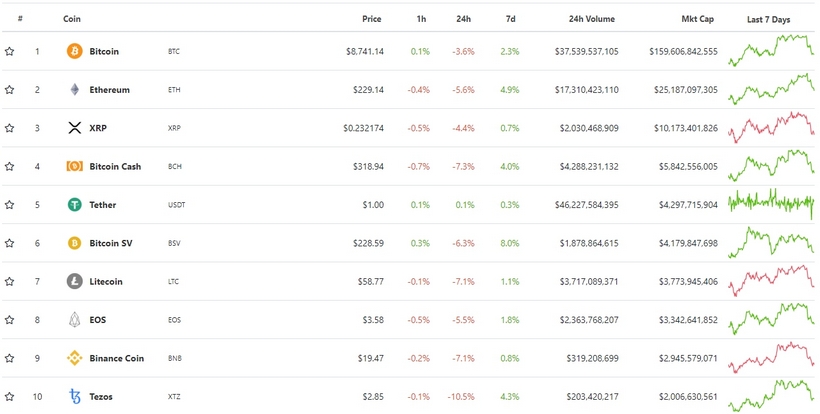The image size is (820, 414).
Task: Open Litecoin's red 7-day sparkline
Action: click(771, 281)
